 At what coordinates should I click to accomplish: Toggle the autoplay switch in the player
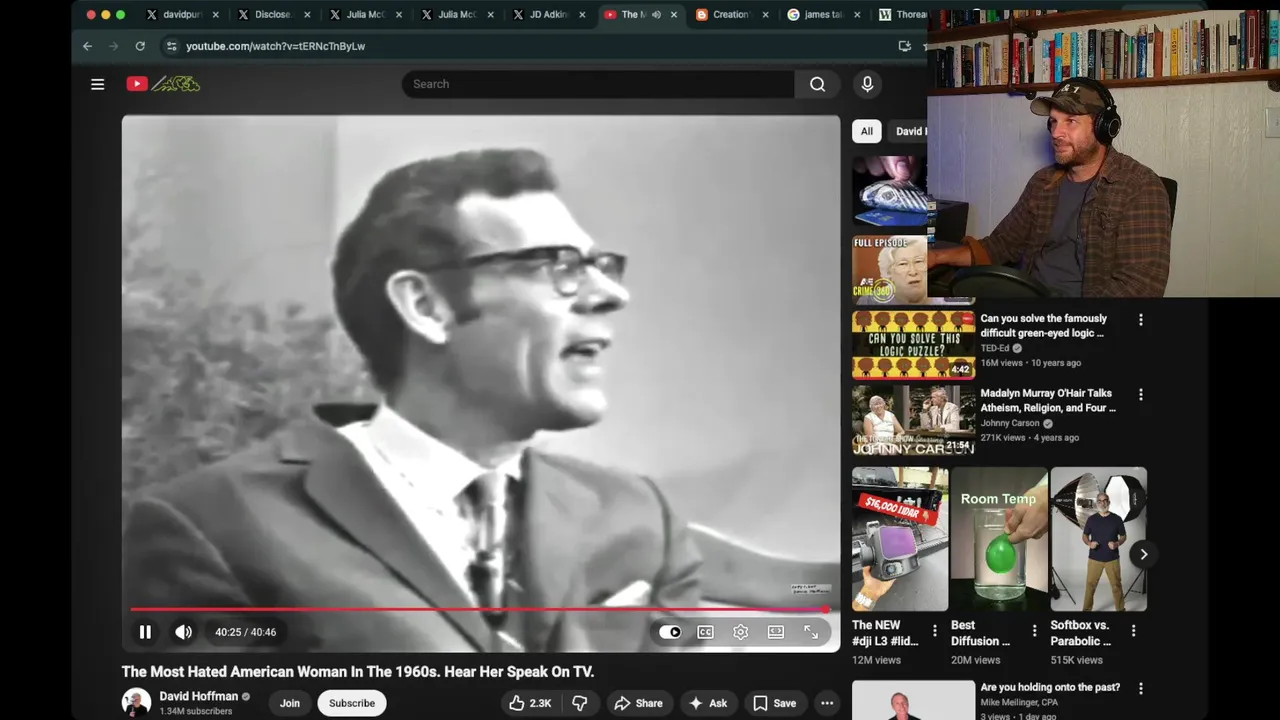tap(670, 632)
